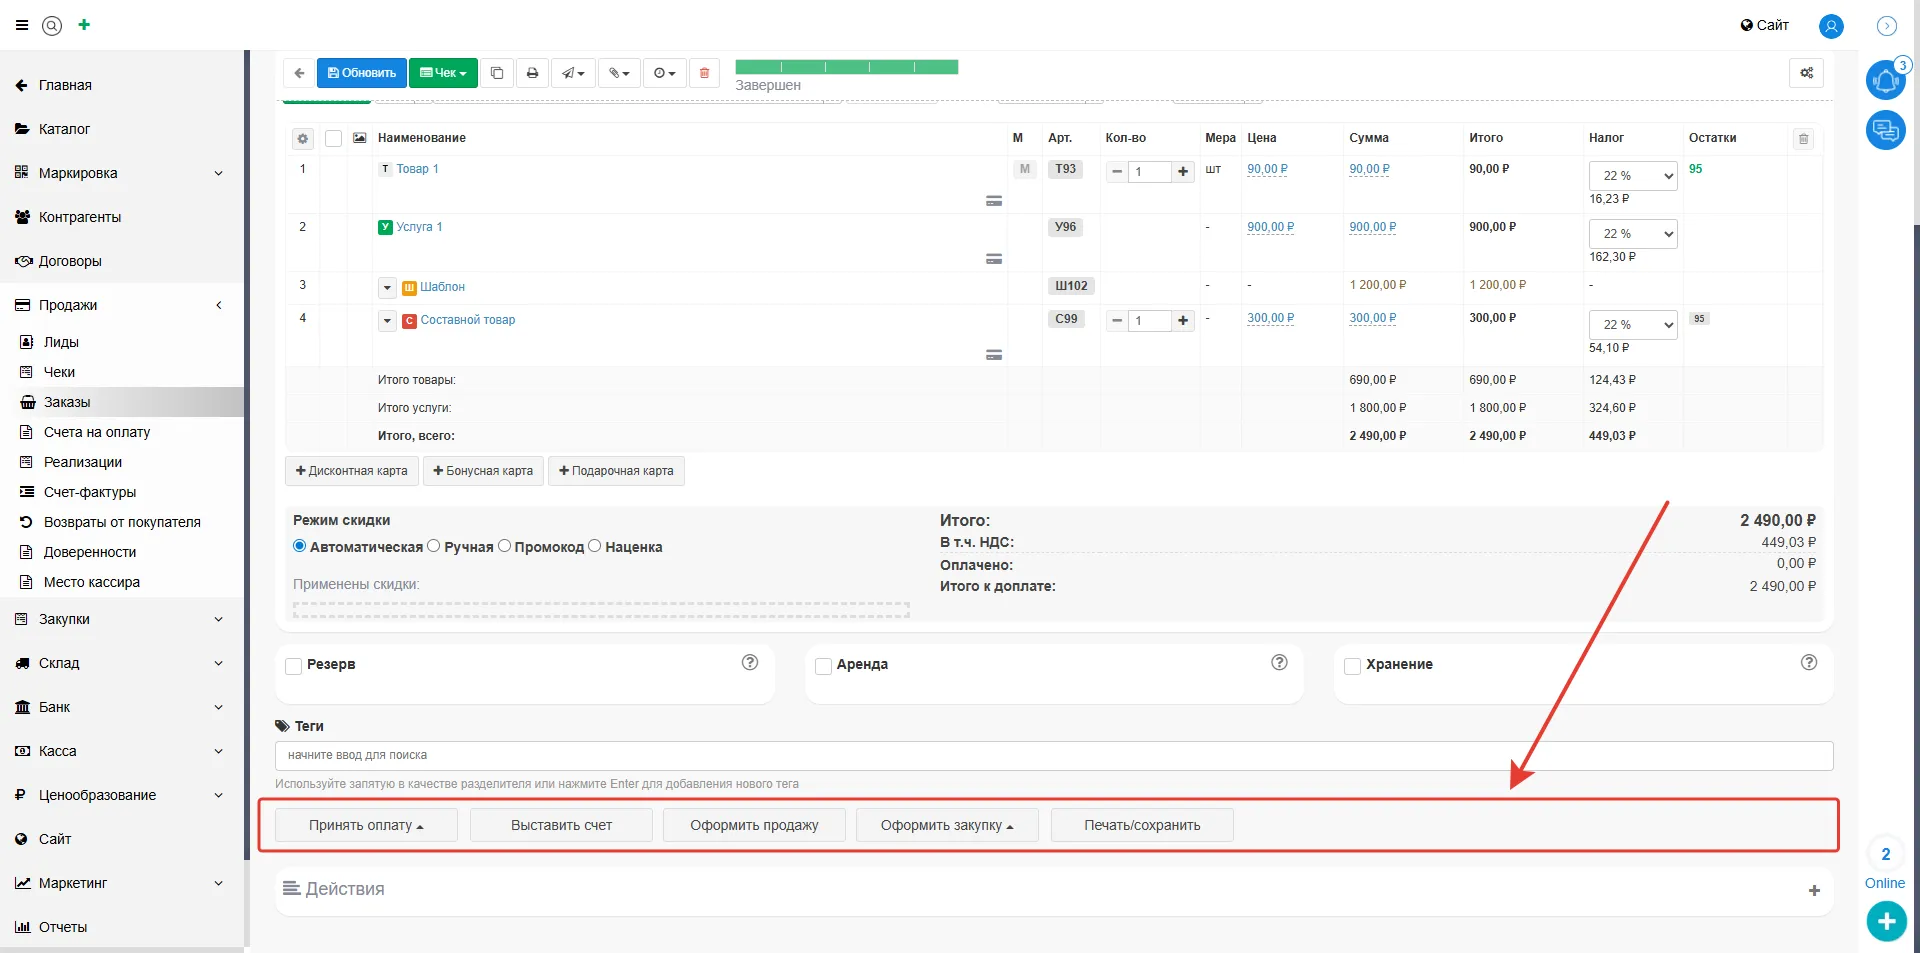Enable the Аренда checkbox

click(823, 666)
